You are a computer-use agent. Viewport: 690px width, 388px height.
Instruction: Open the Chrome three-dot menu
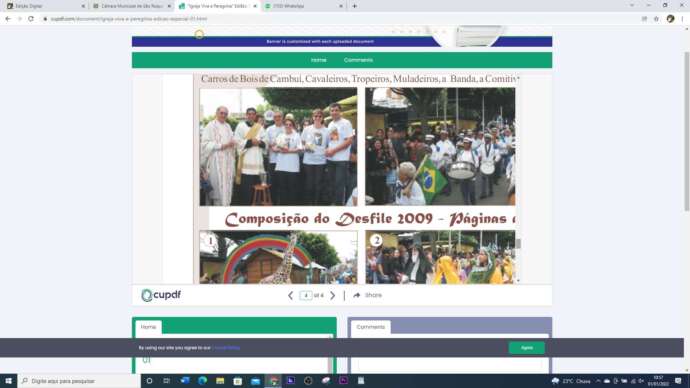(x=683, y=19)
